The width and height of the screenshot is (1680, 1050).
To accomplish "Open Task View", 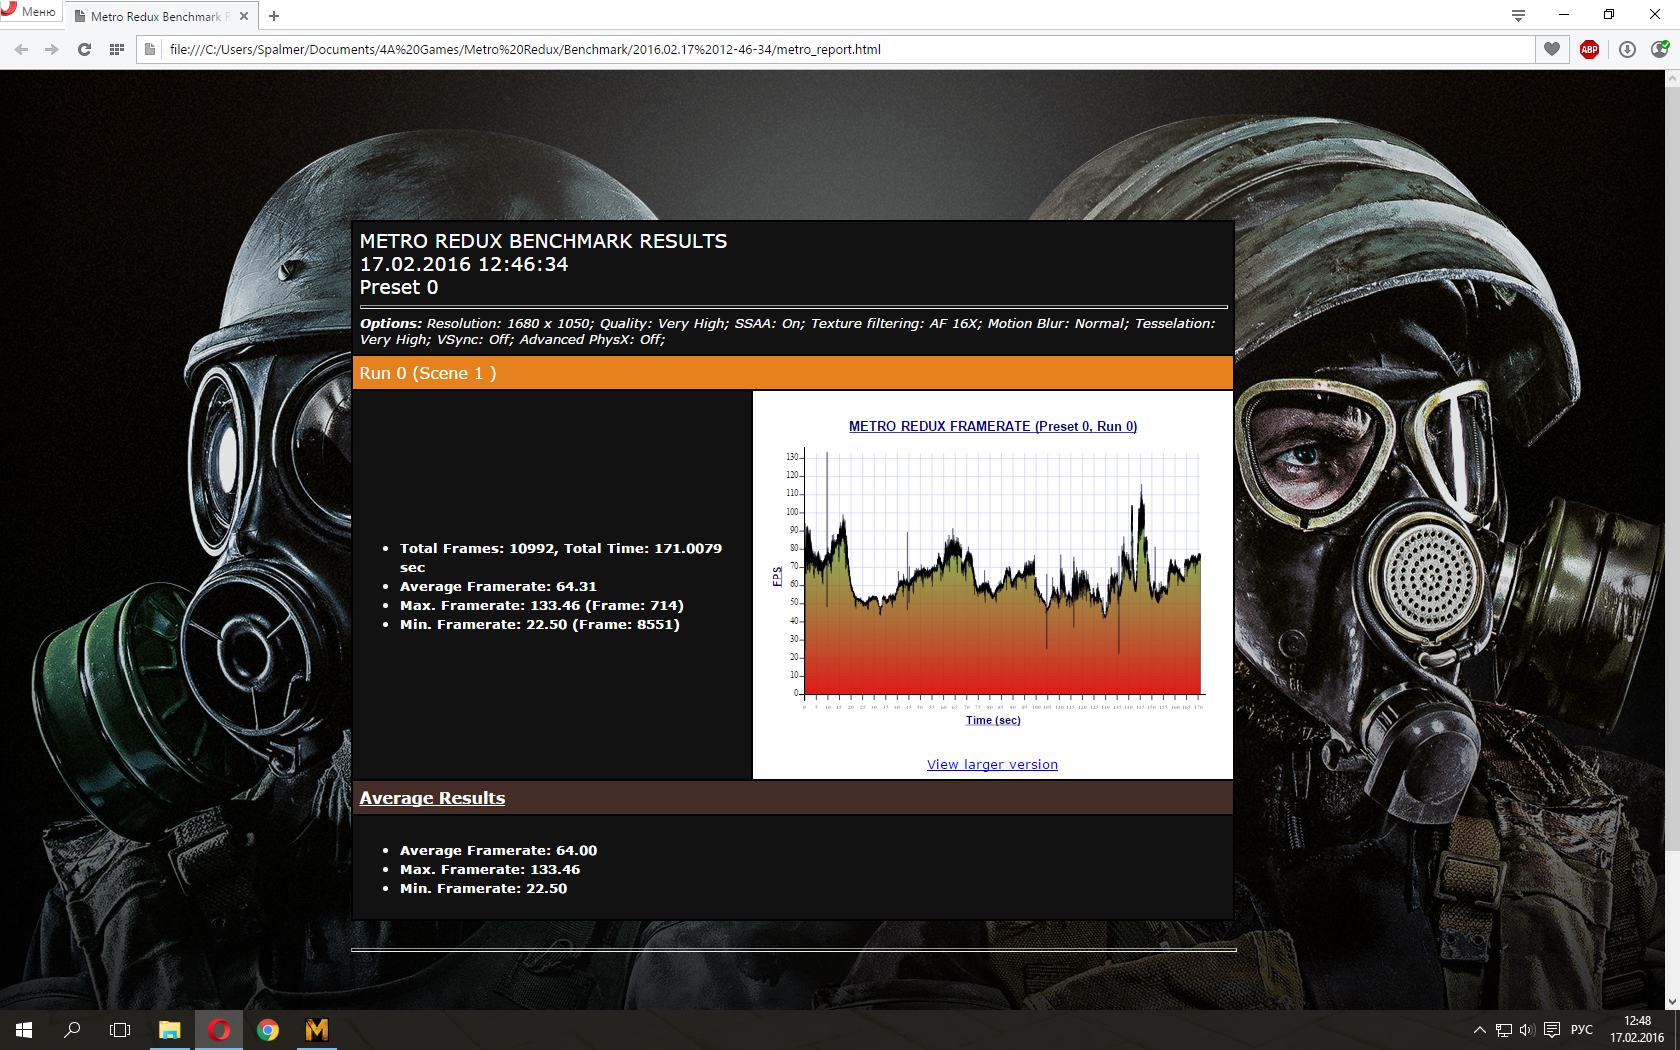I will [x=120, y=1030].
